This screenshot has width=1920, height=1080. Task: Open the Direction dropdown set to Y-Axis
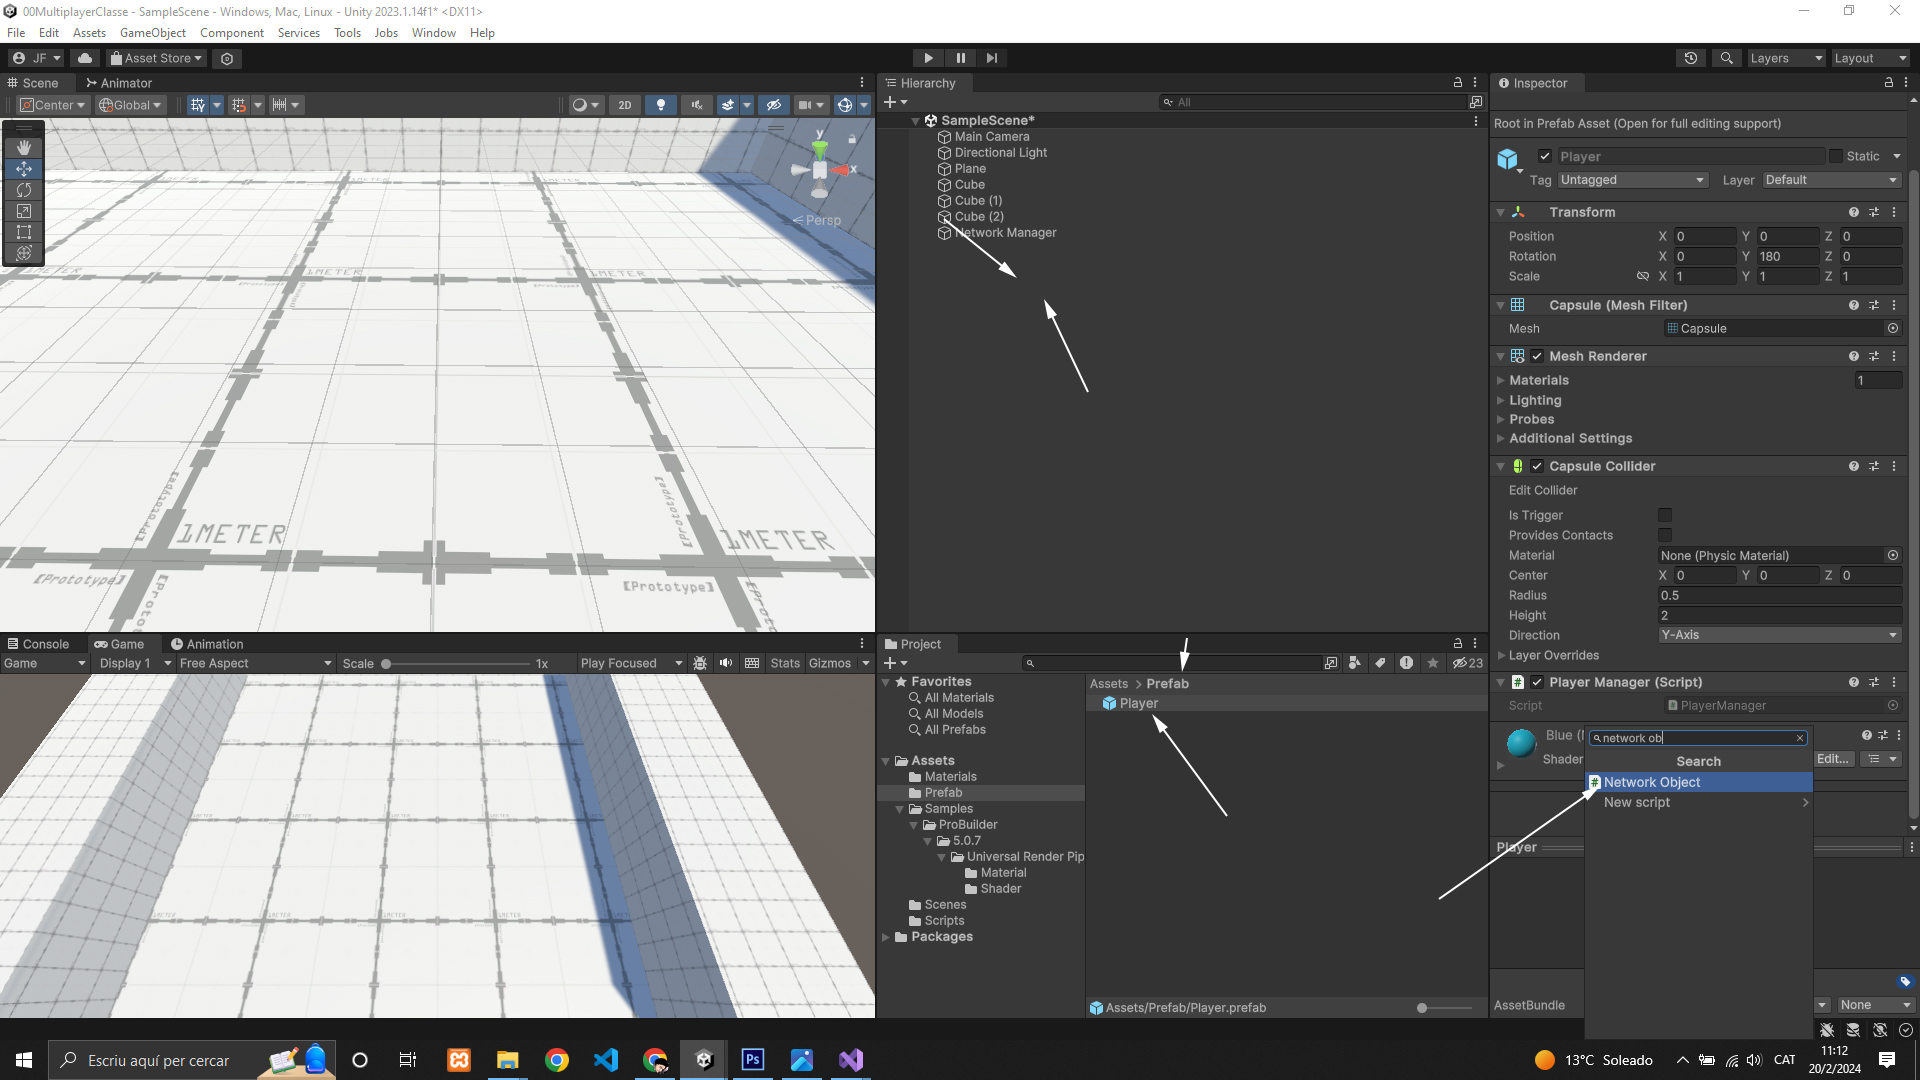tap(1778, 635)
